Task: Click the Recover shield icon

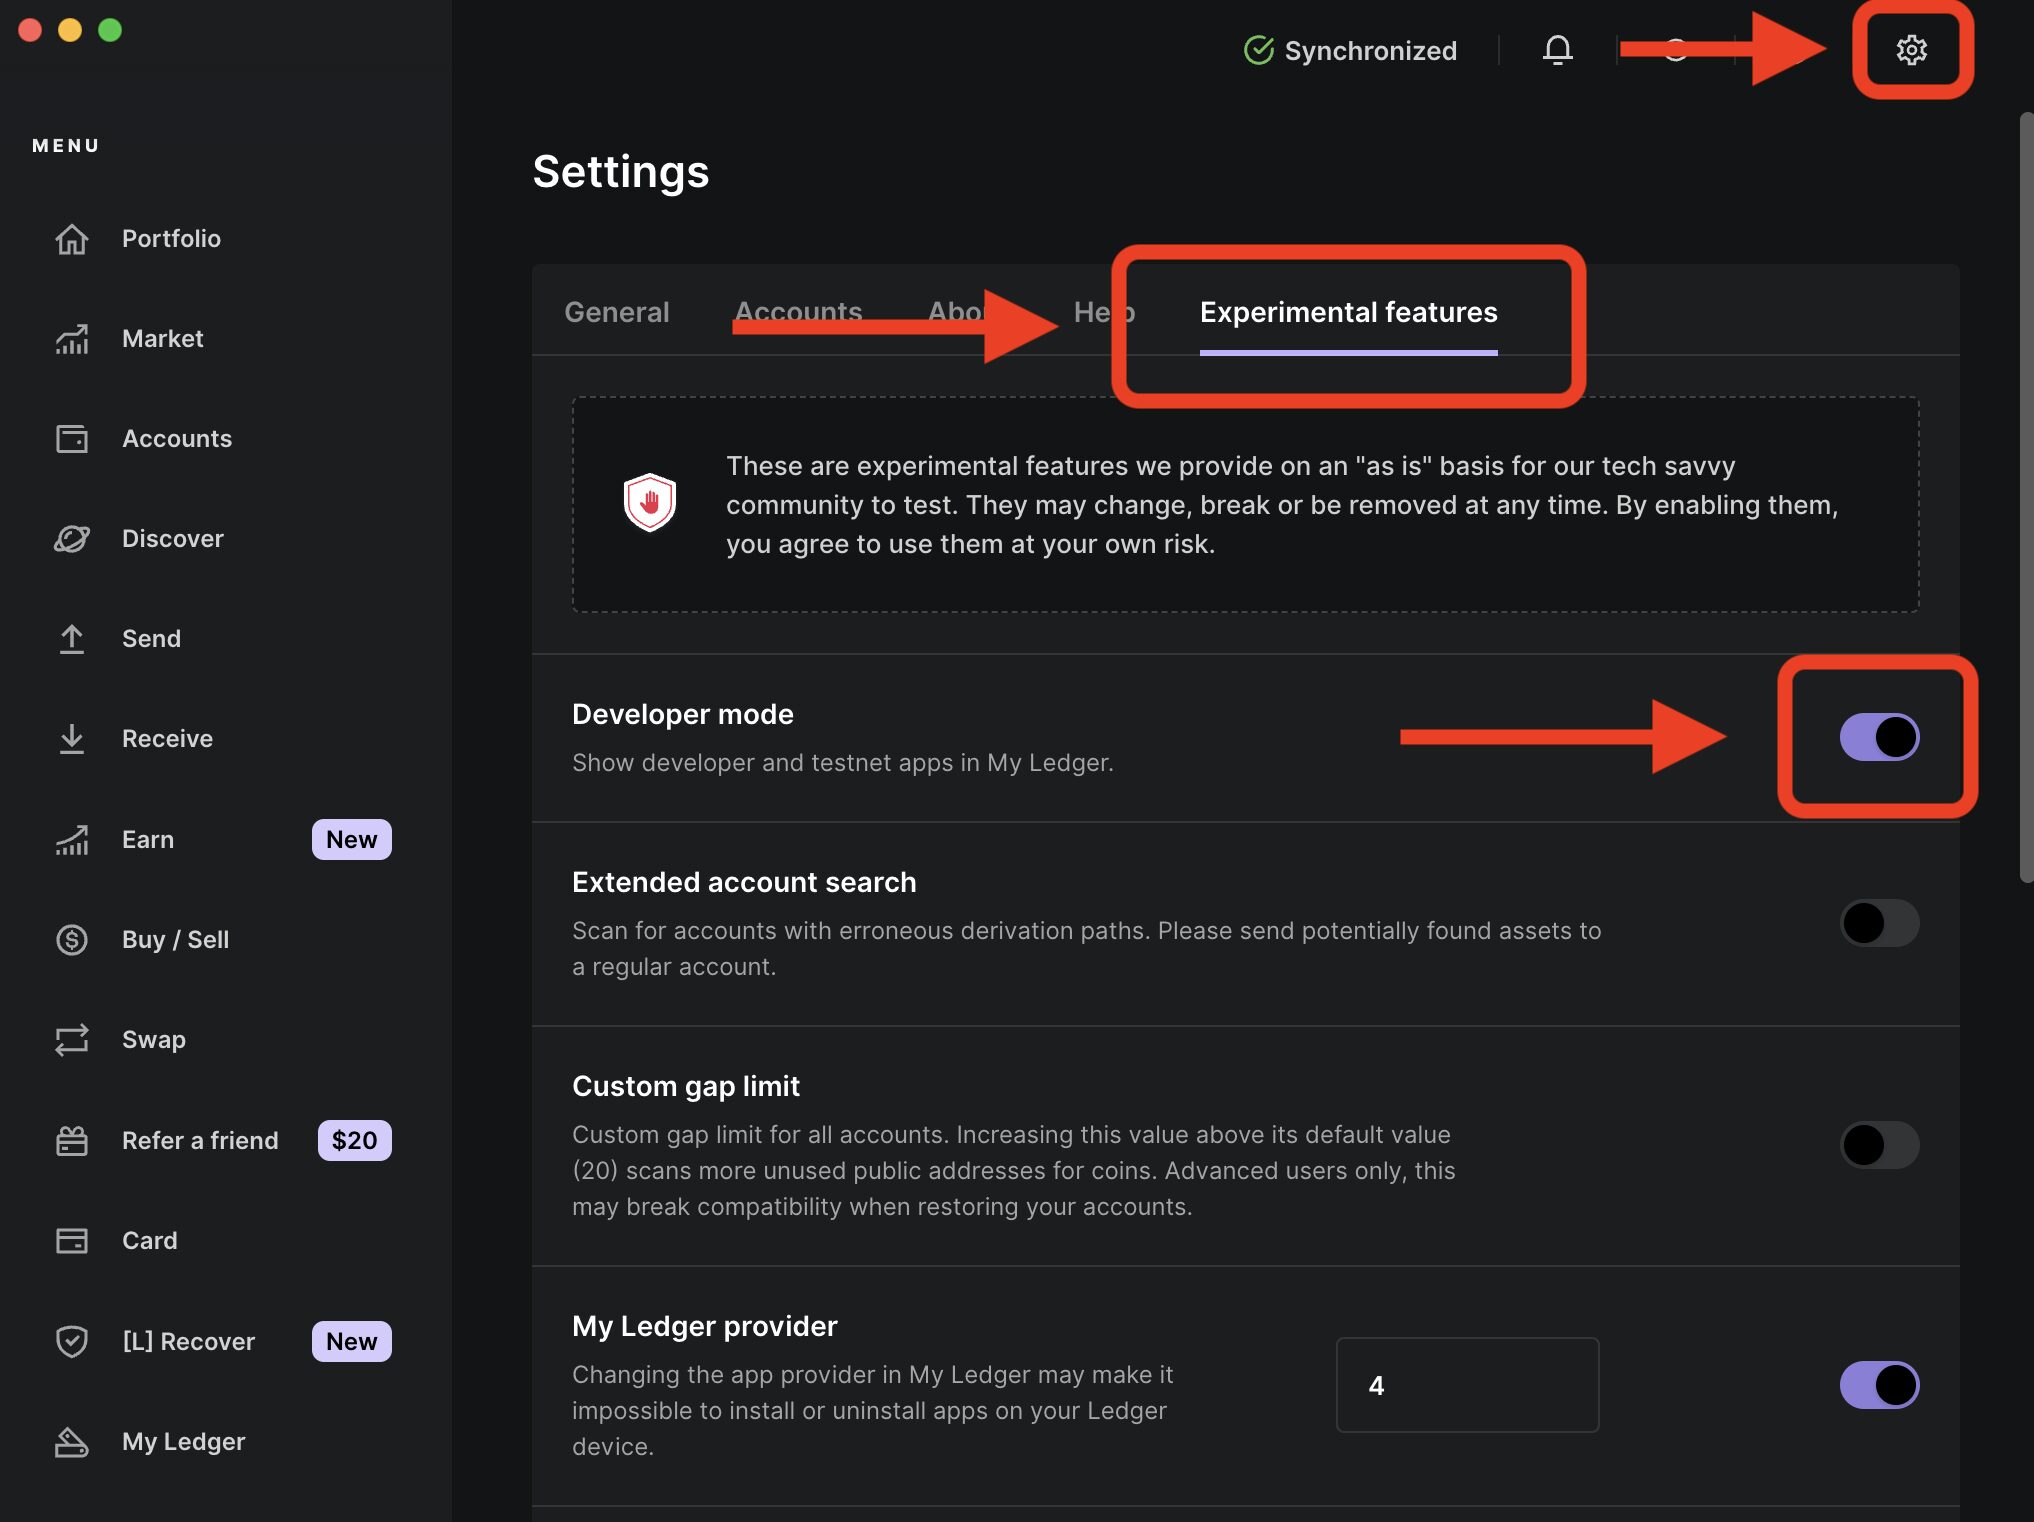Action: [72, 1341]
